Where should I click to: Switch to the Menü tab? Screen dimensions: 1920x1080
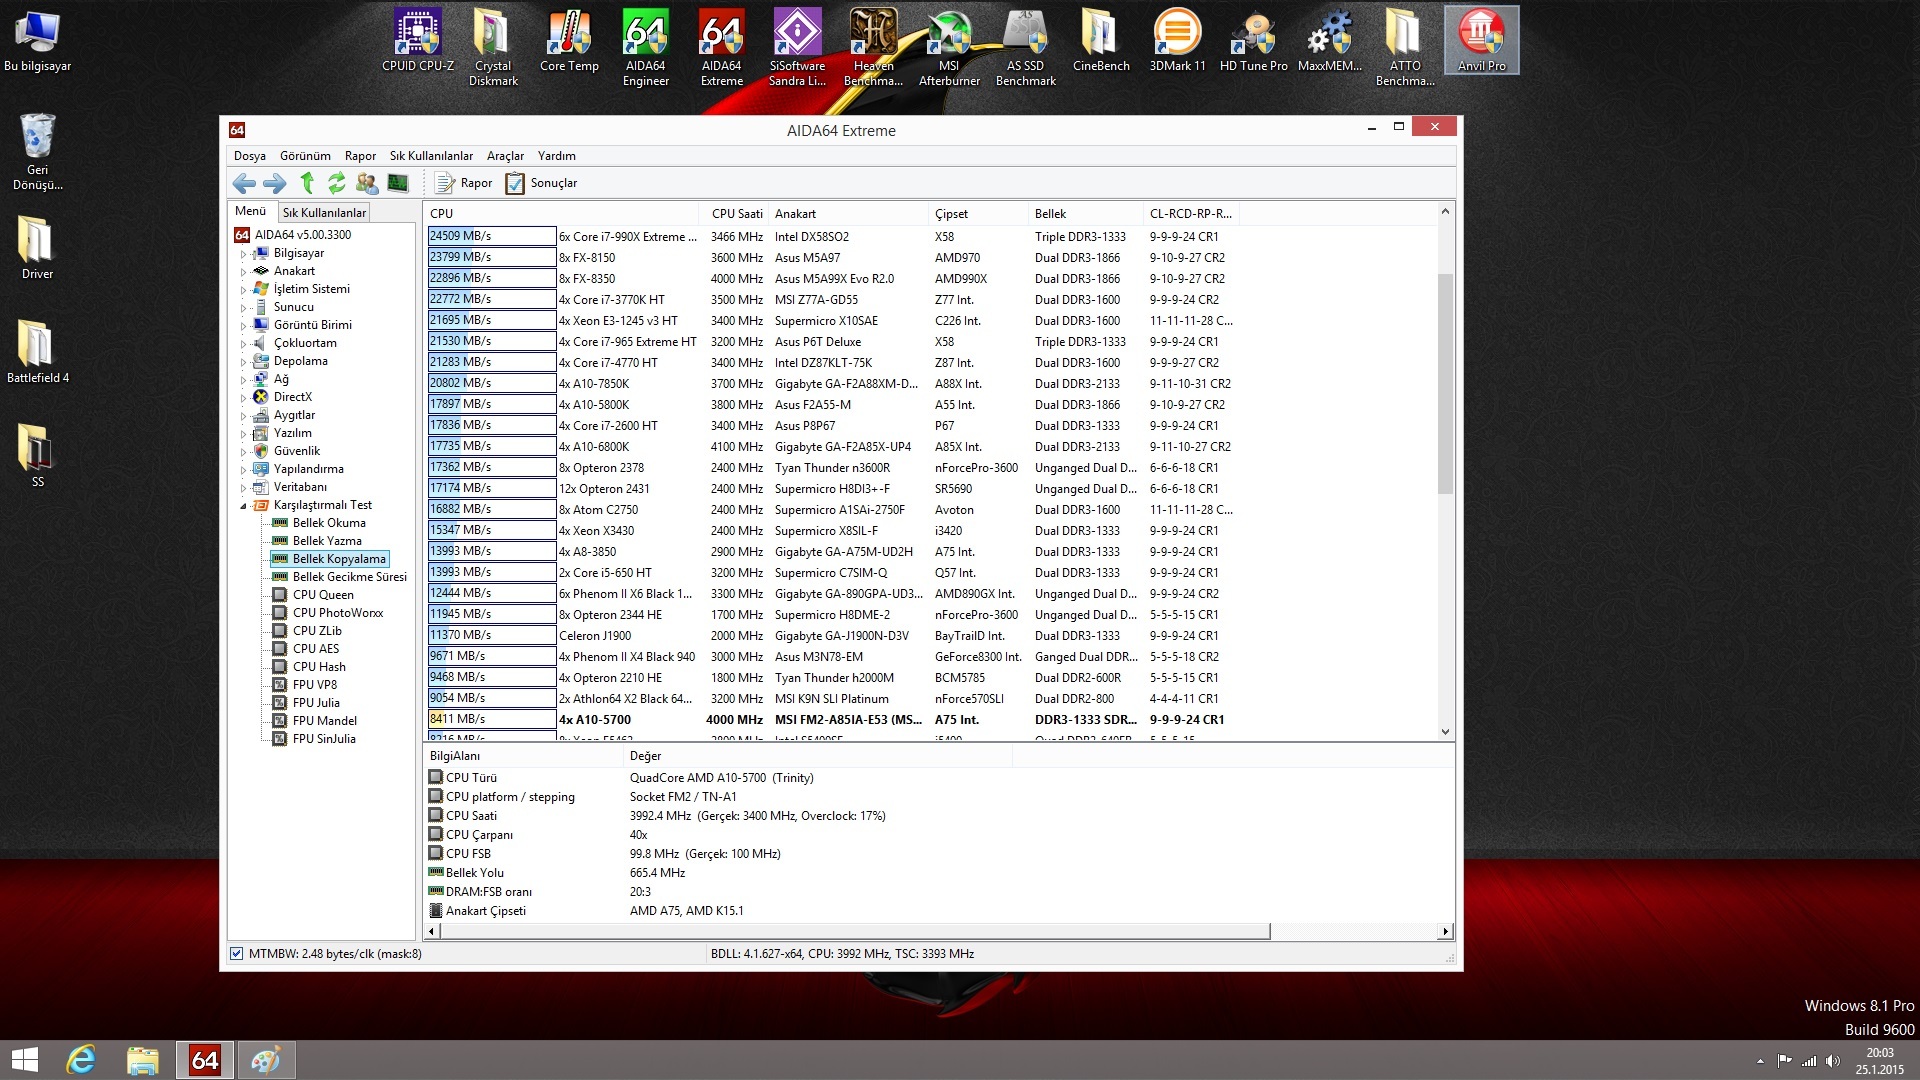point(250,211)
